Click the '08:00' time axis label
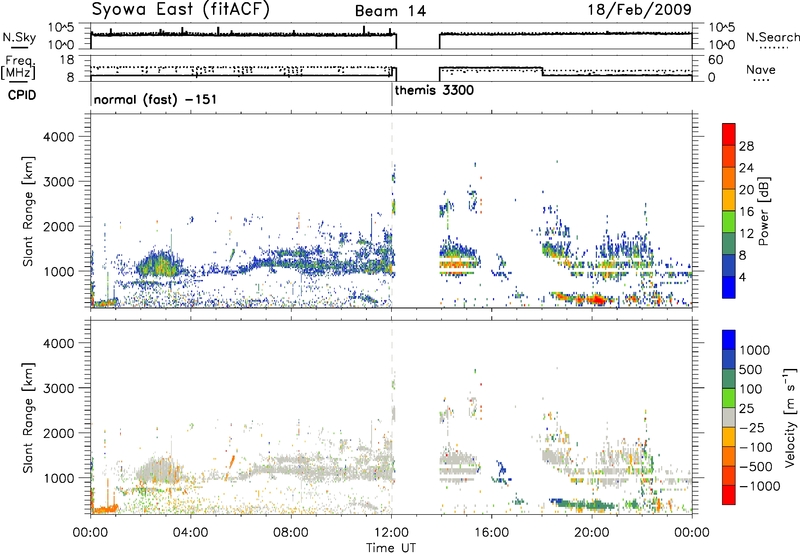 (x=290, y=533)
